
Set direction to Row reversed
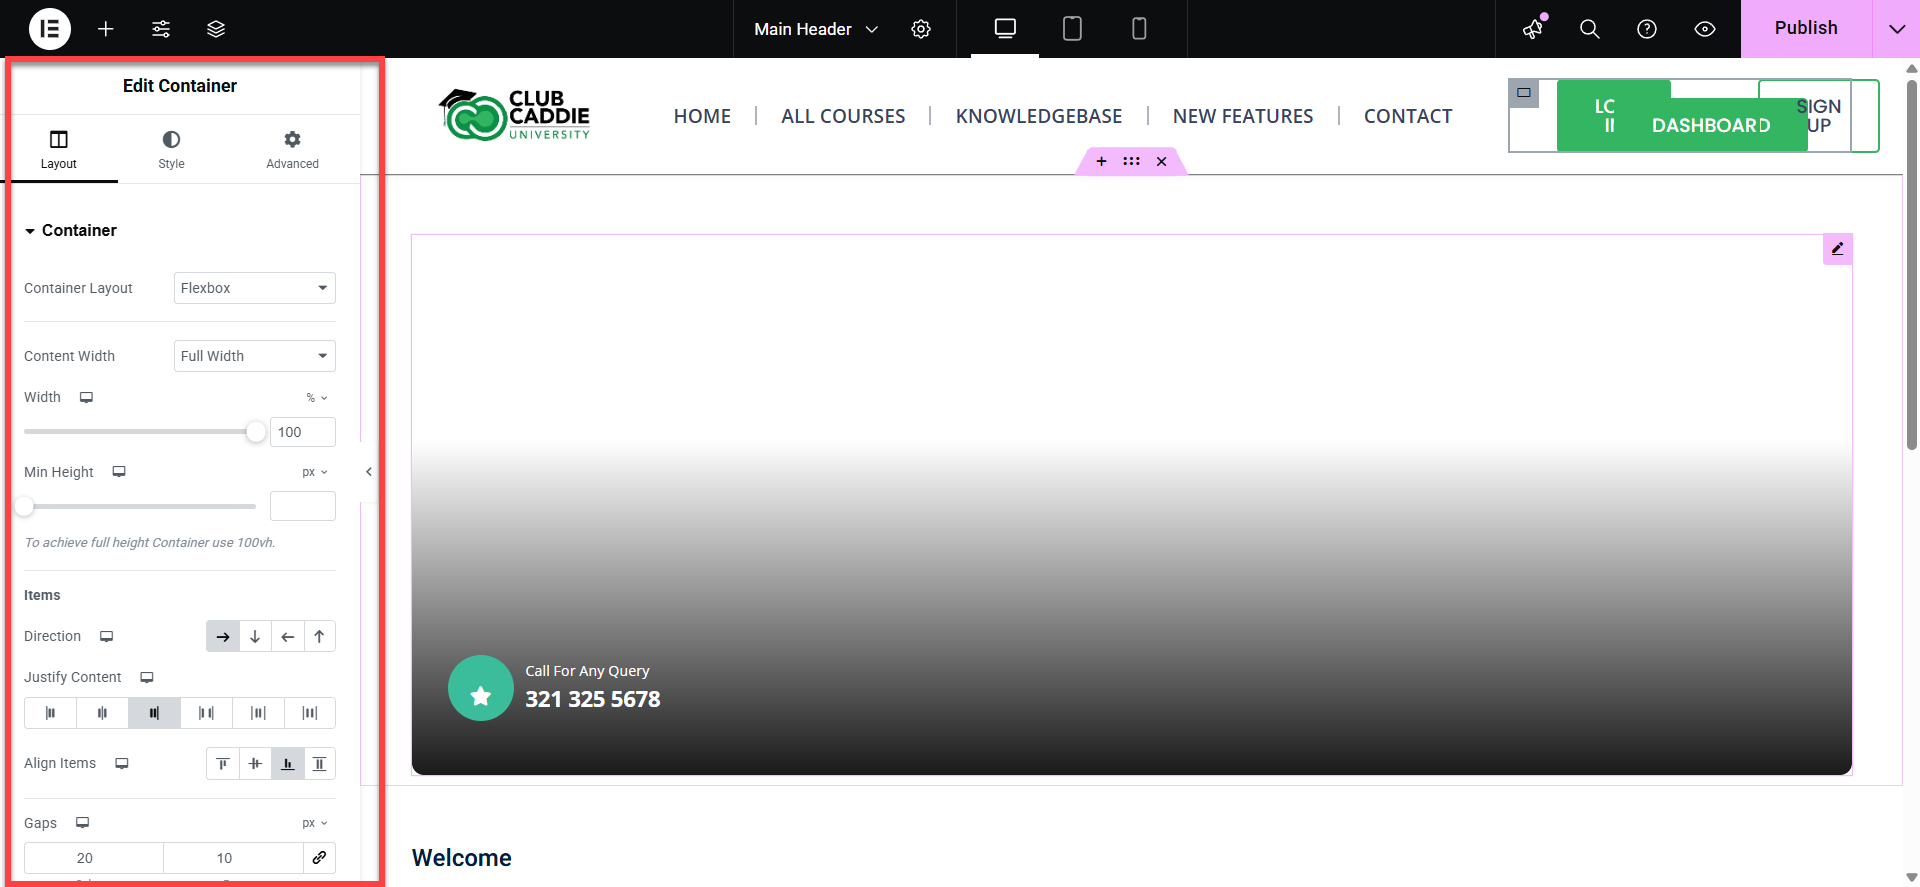[x=287, y=636]
